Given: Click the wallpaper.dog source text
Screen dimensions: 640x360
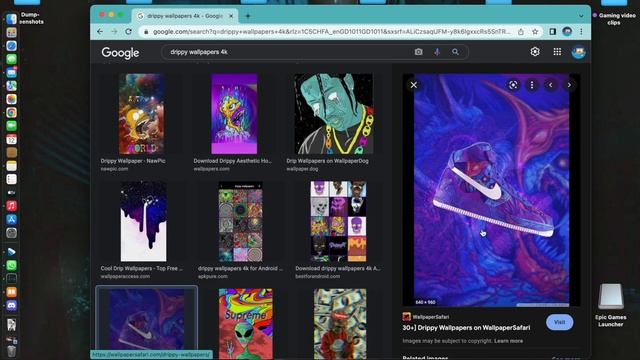Looking at the screenshot, I should click(302, 169).
